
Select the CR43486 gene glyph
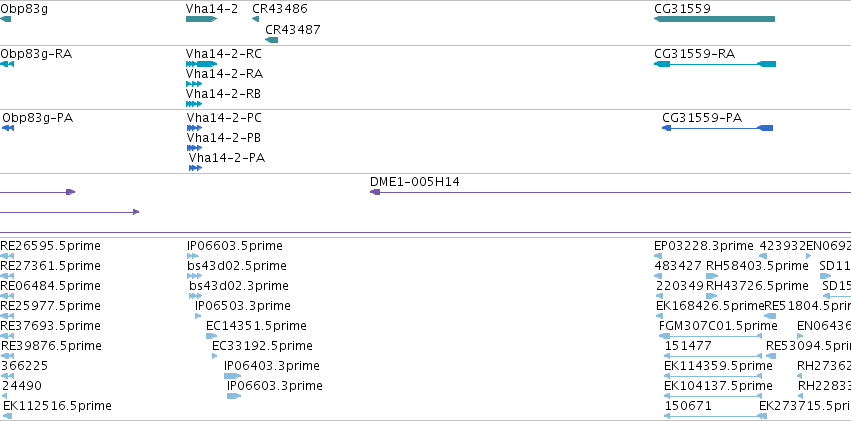pyautogui.click(x=255, y=19)
